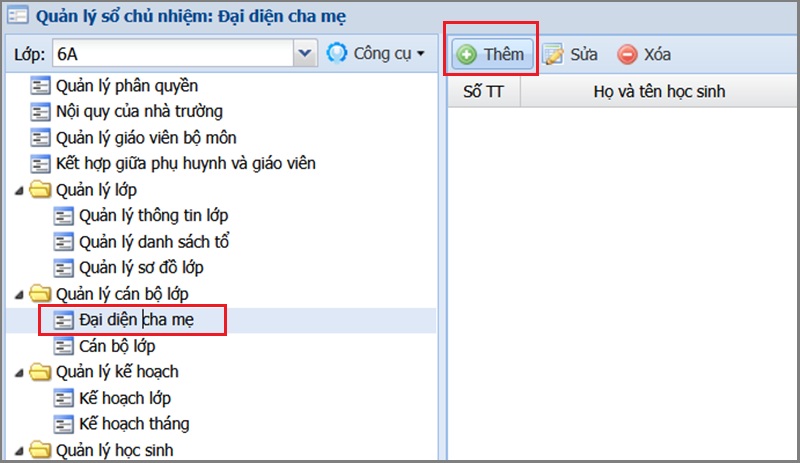Screen dimensions: 800x463
Task: Click the page icon beside Cán bộ lớp leaf
Action: tap(63, 346)
